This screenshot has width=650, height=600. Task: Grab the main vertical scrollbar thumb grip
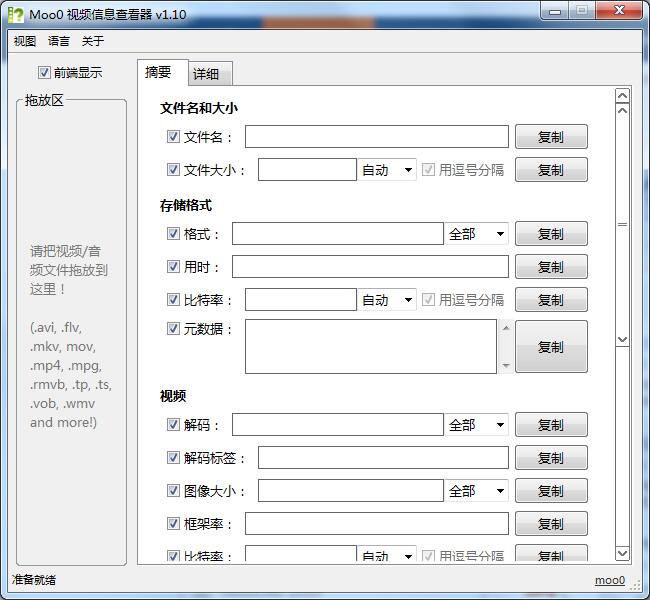coord(622,225)
